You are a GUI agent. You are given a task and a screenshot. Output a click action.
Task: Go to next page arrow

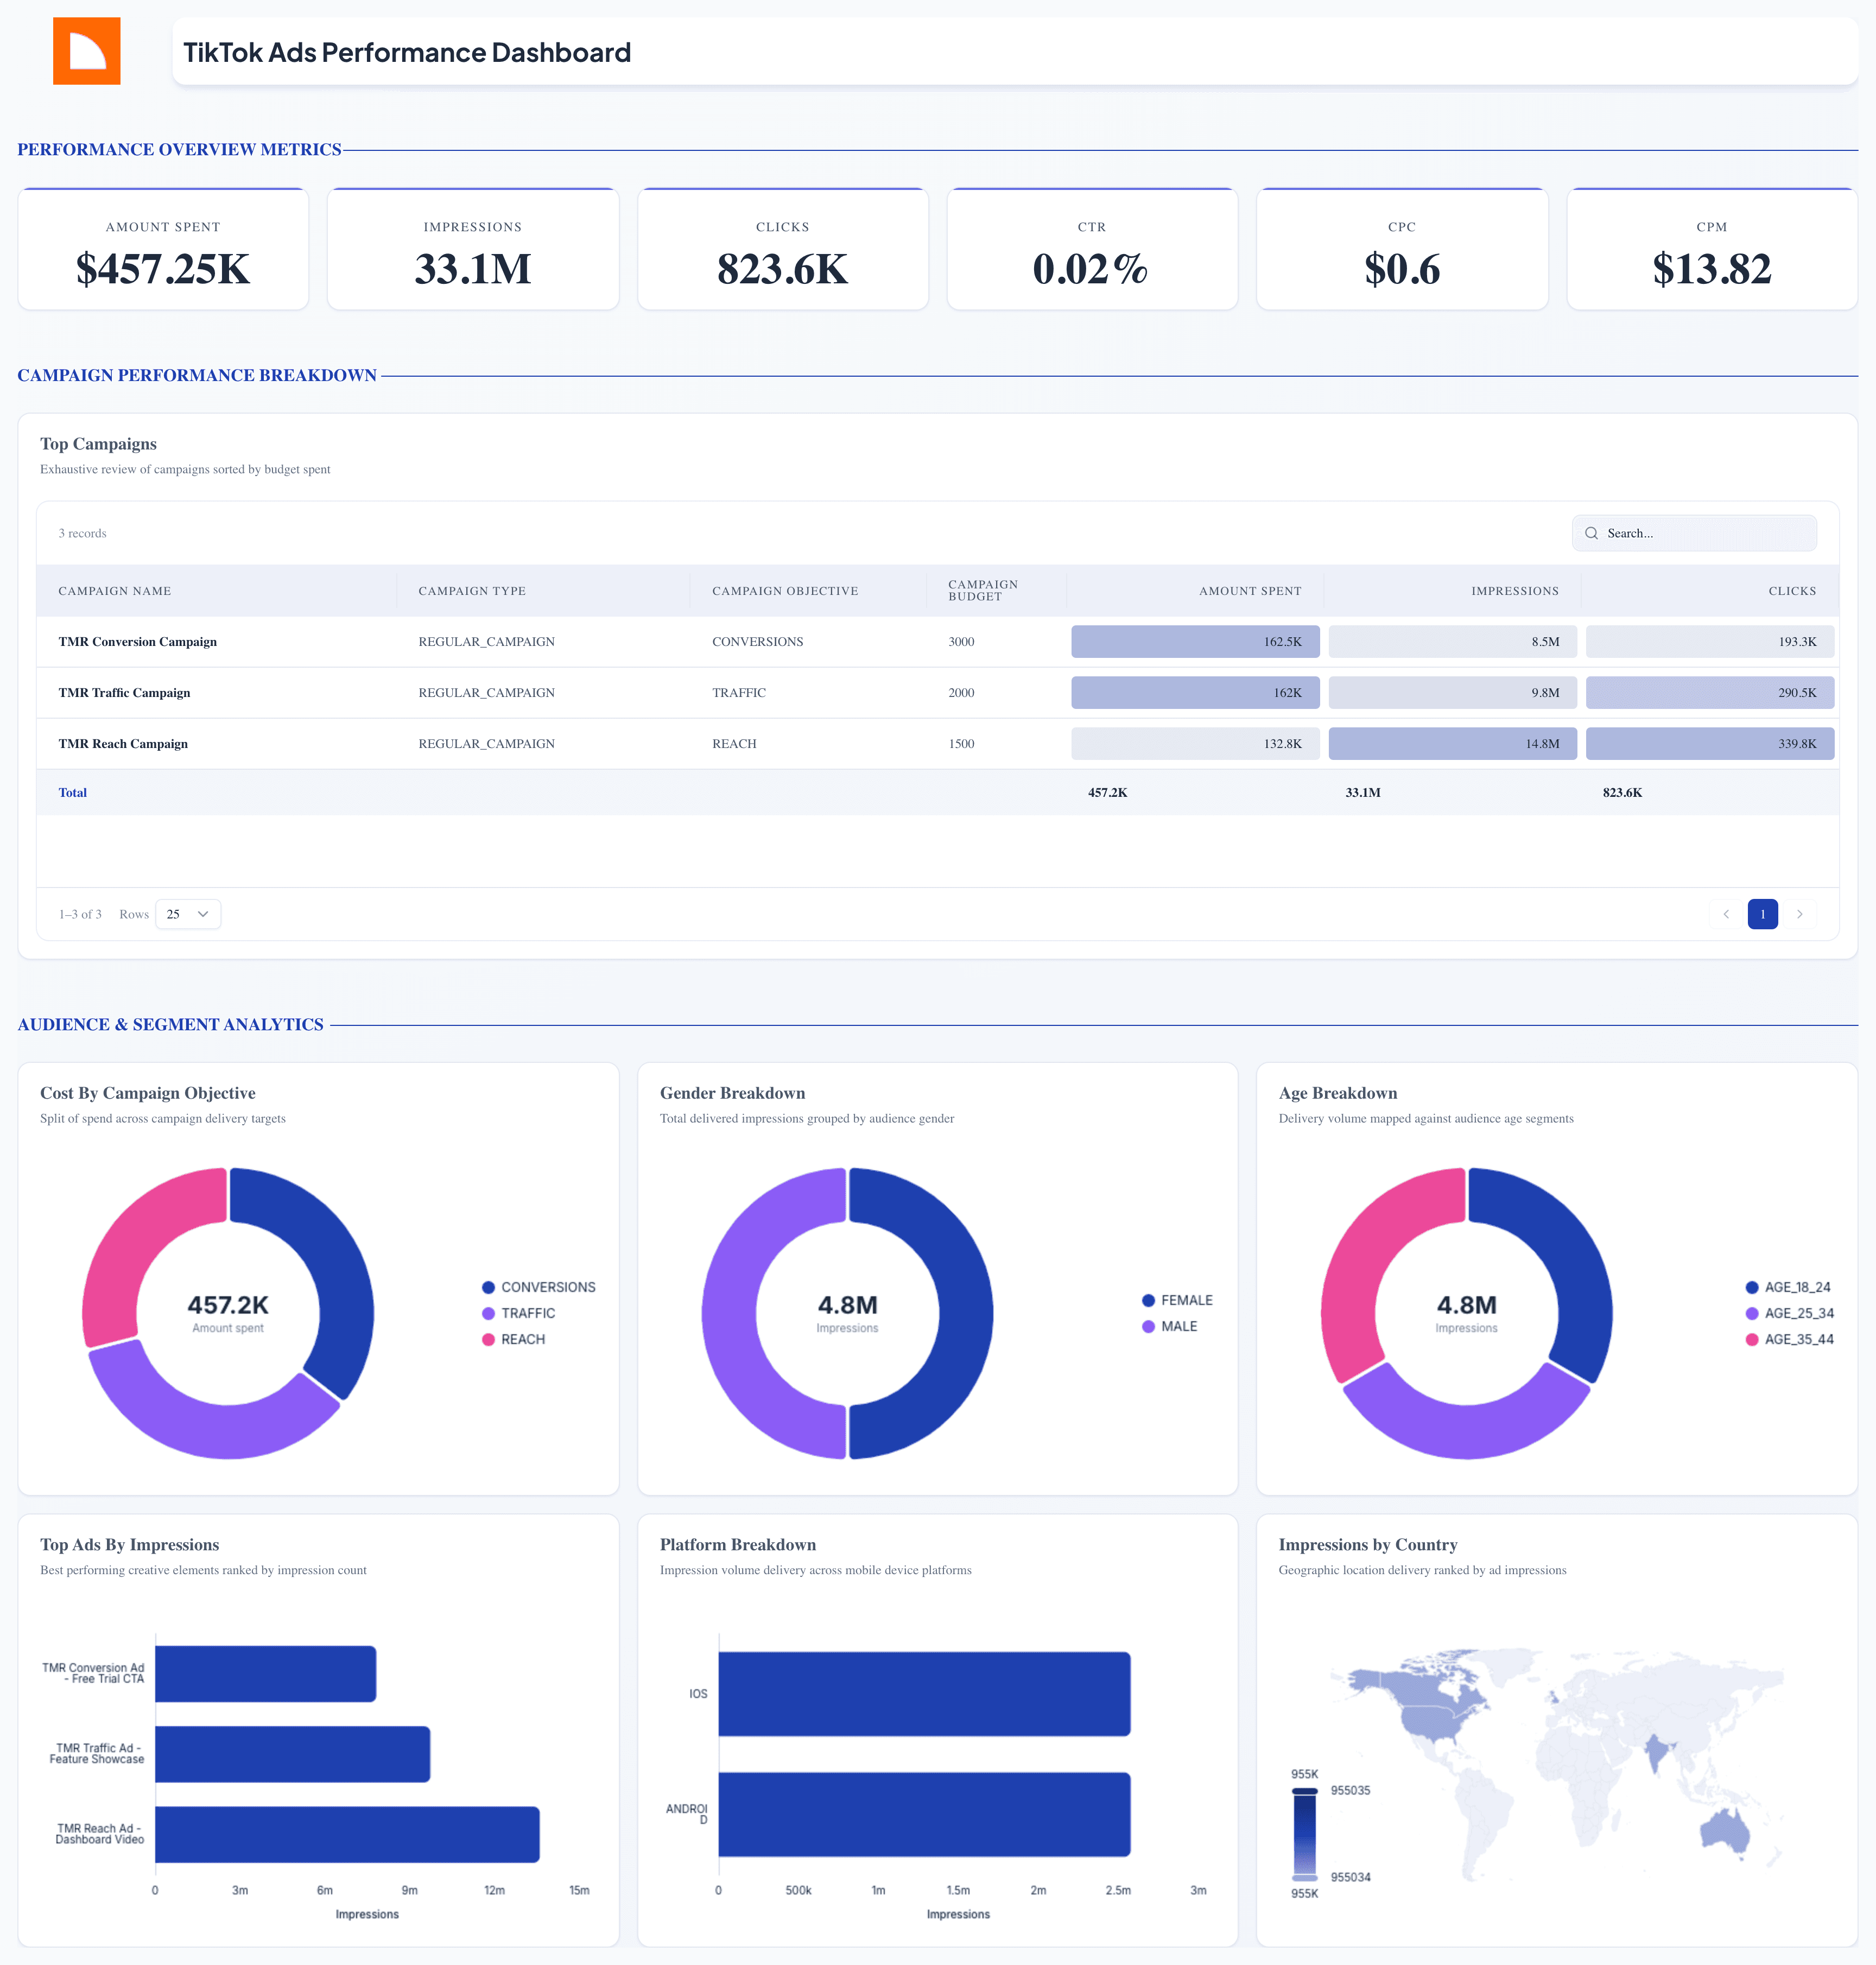(x=1799, y=914)
